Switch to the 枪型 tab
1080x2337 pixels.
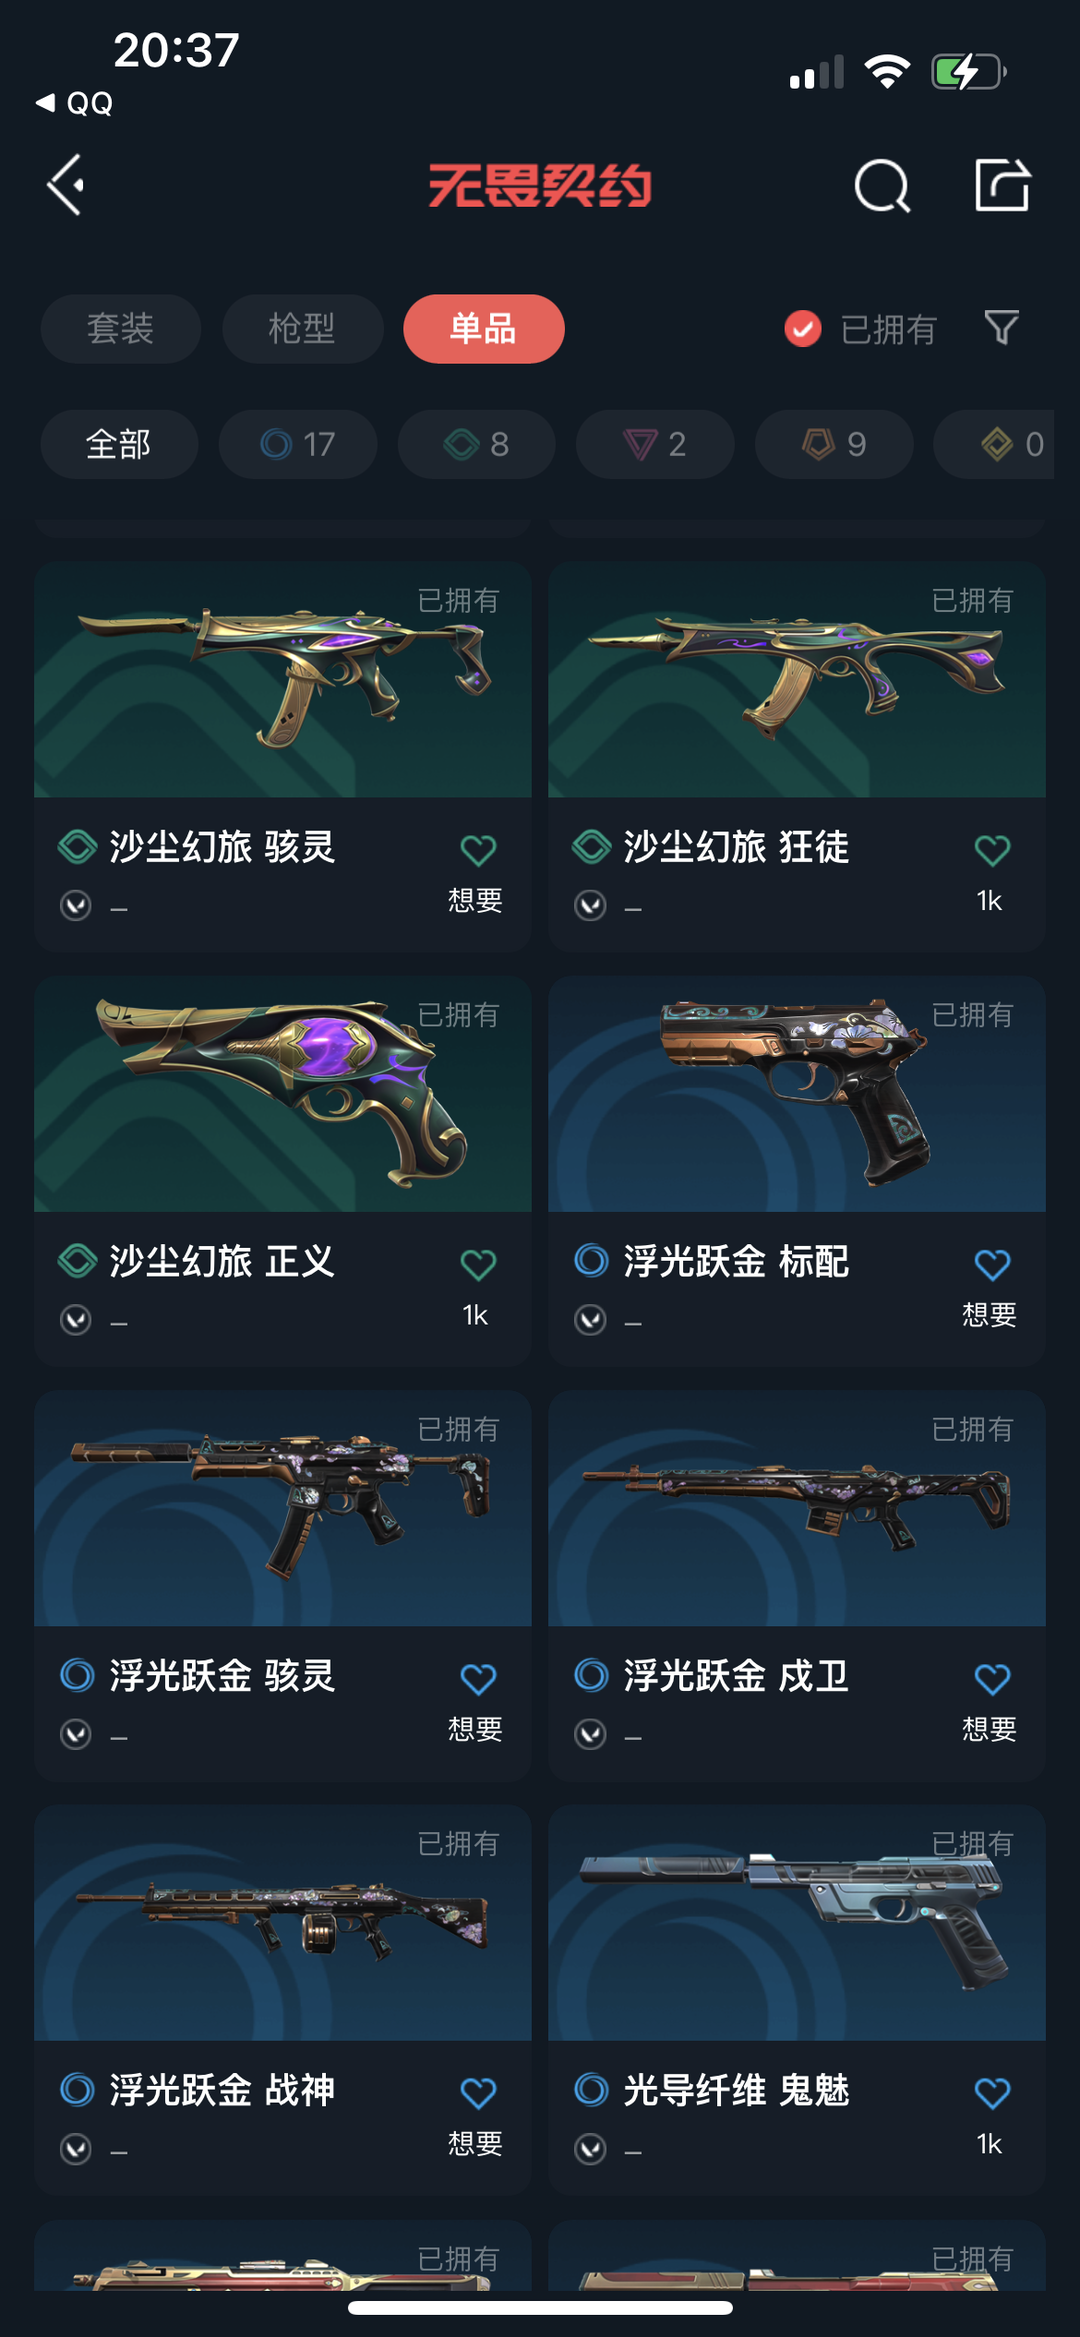click(302, 329)
